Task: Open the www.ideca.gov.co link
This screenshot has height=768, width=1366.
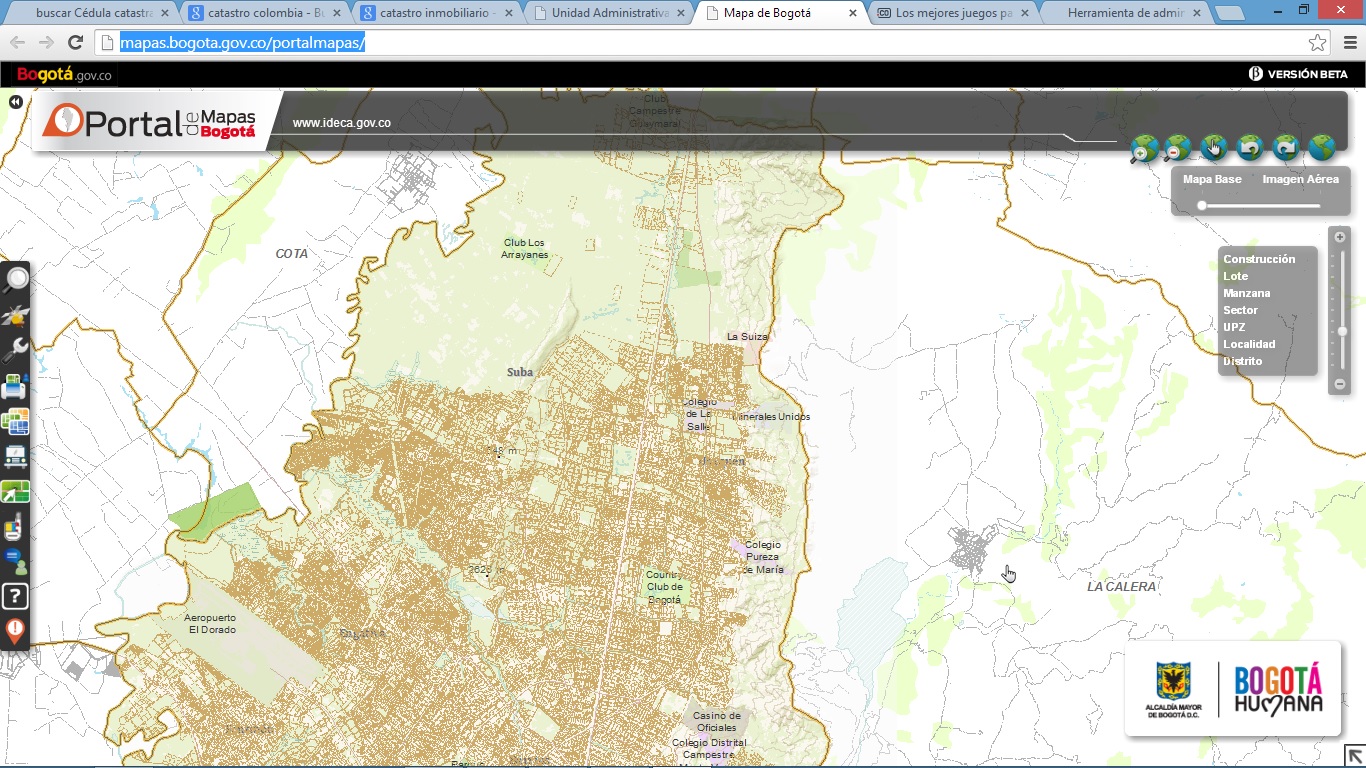Action: coord(342,123)
